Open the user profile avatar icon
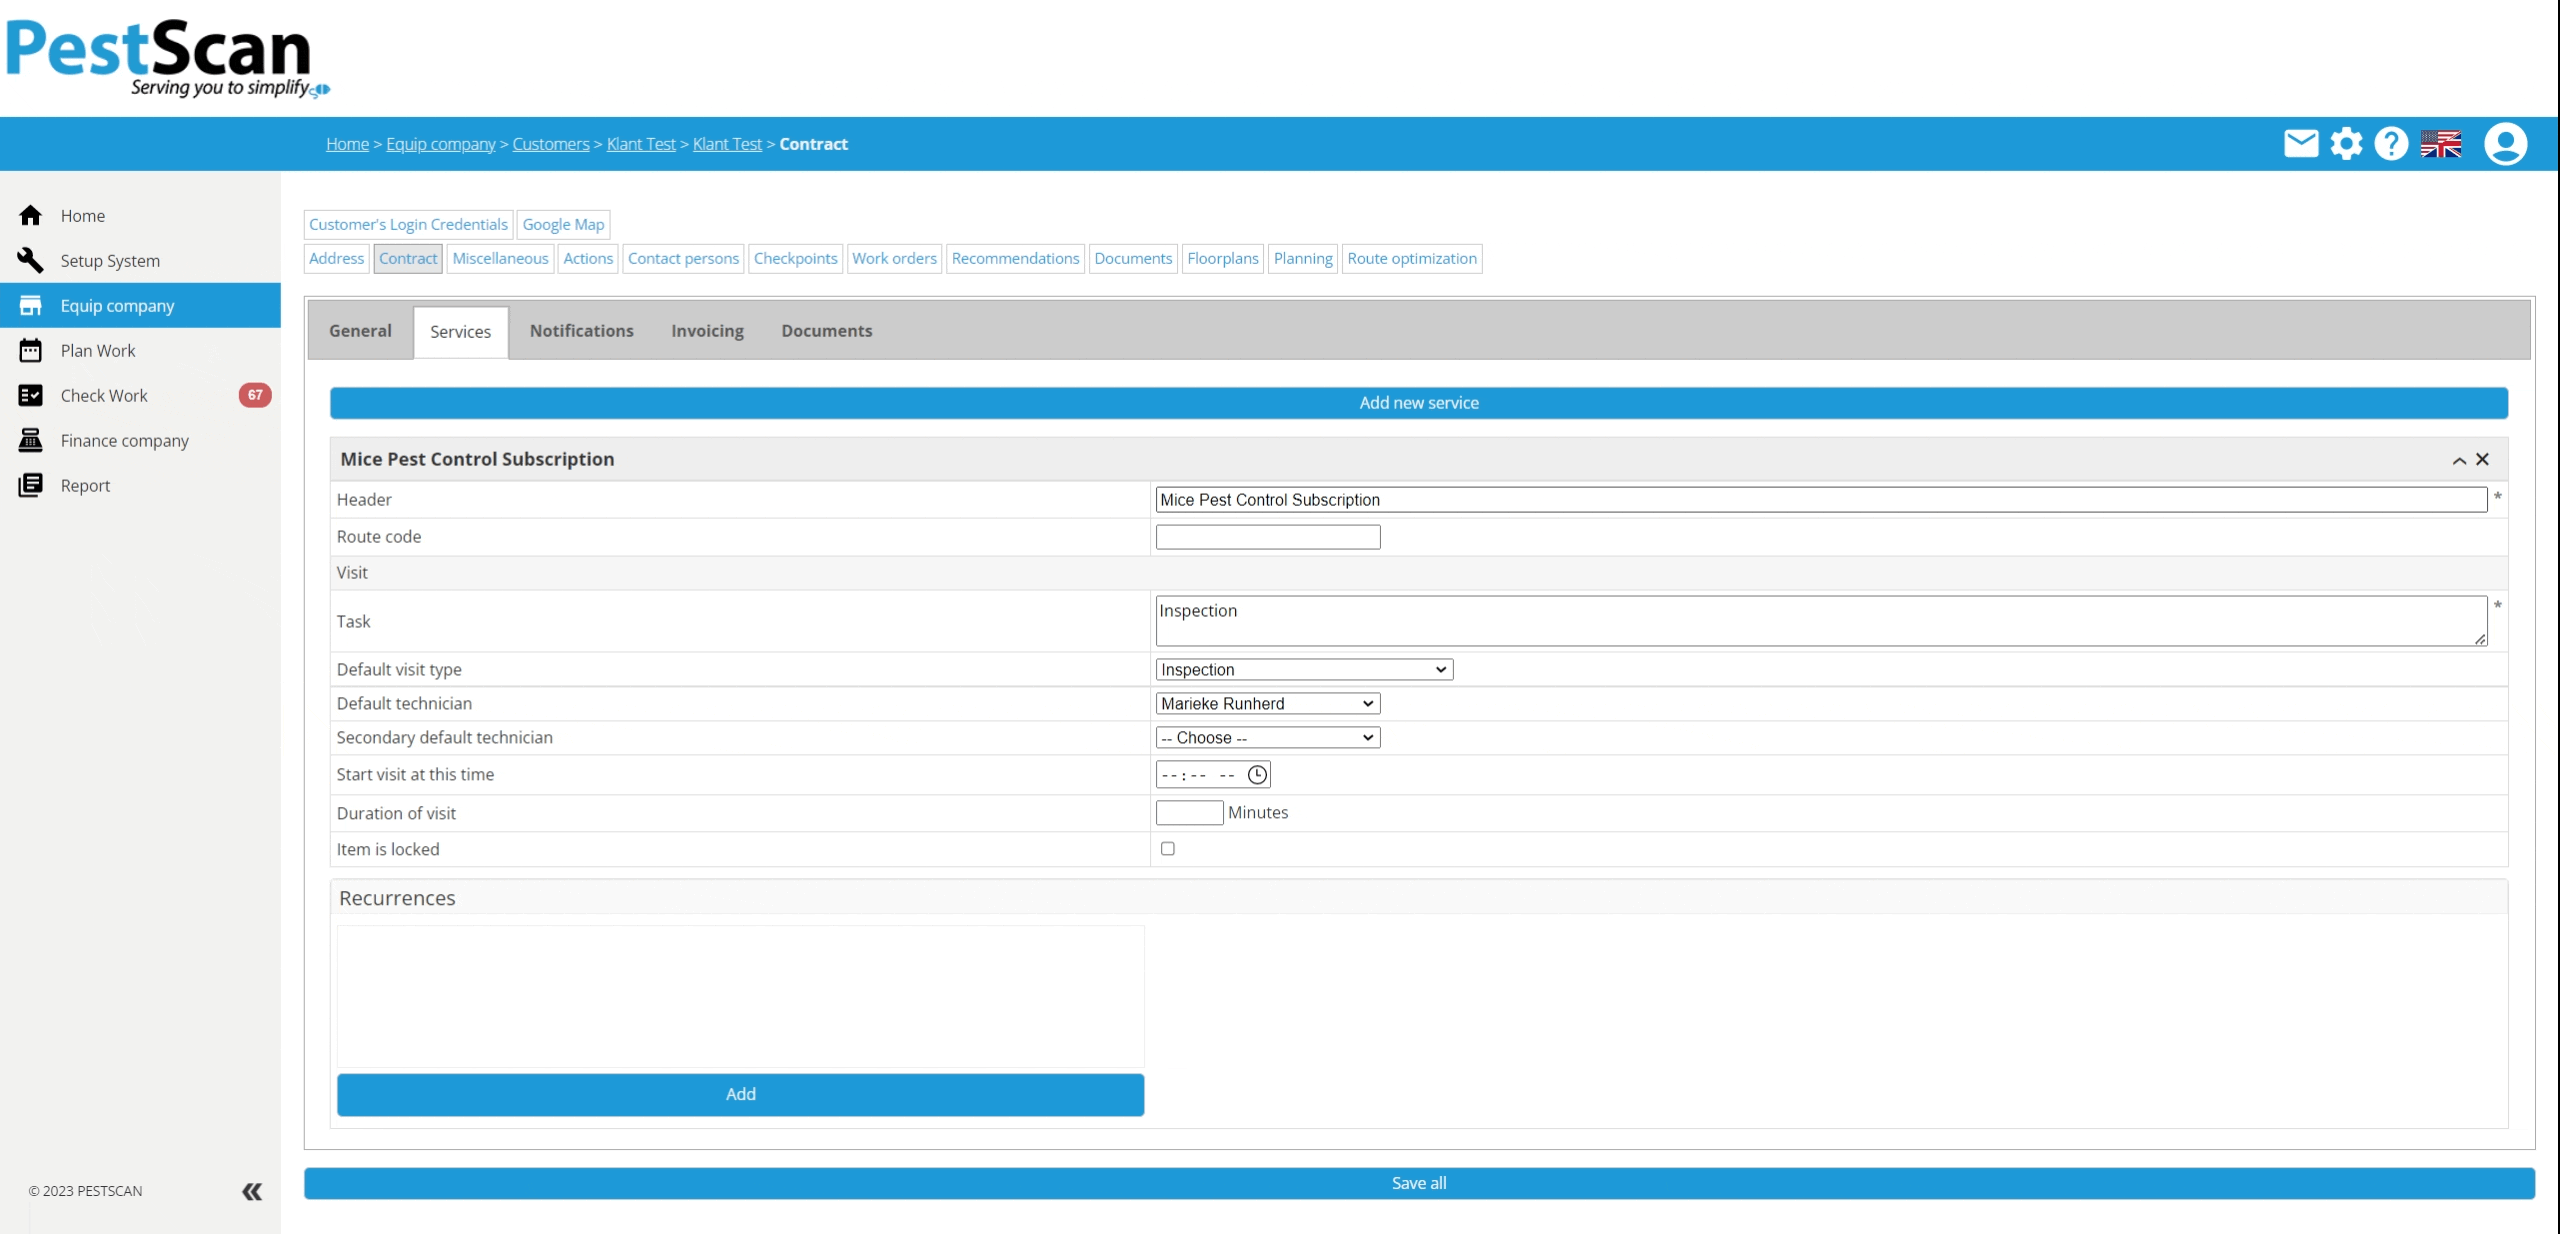The image size is (2560, 1234). pyautogui.click(x=2505, y=144)
